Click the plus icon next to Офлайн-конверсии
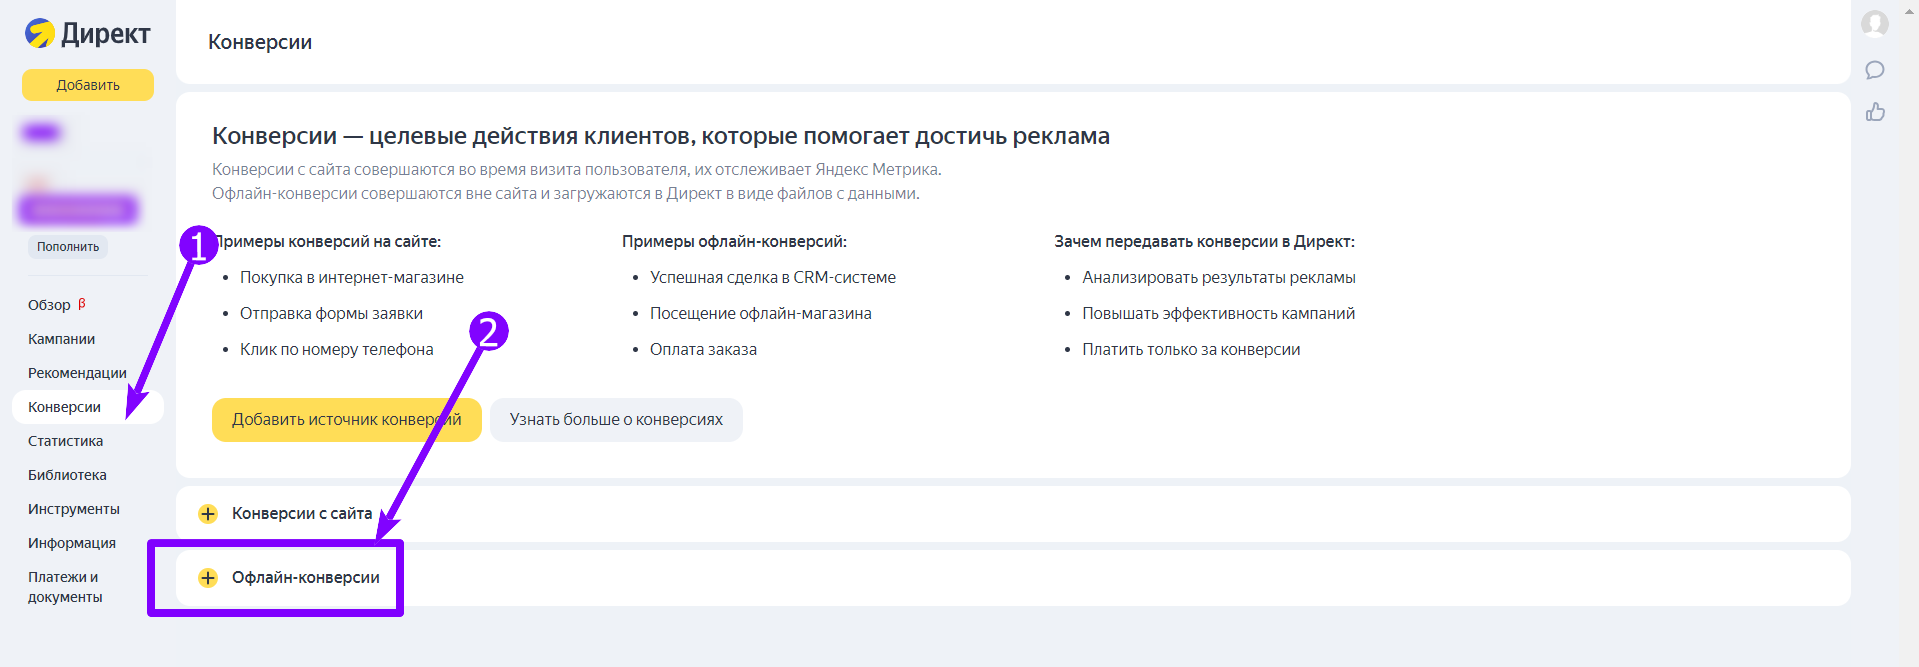1919x667 pixels. coord(208,578)
